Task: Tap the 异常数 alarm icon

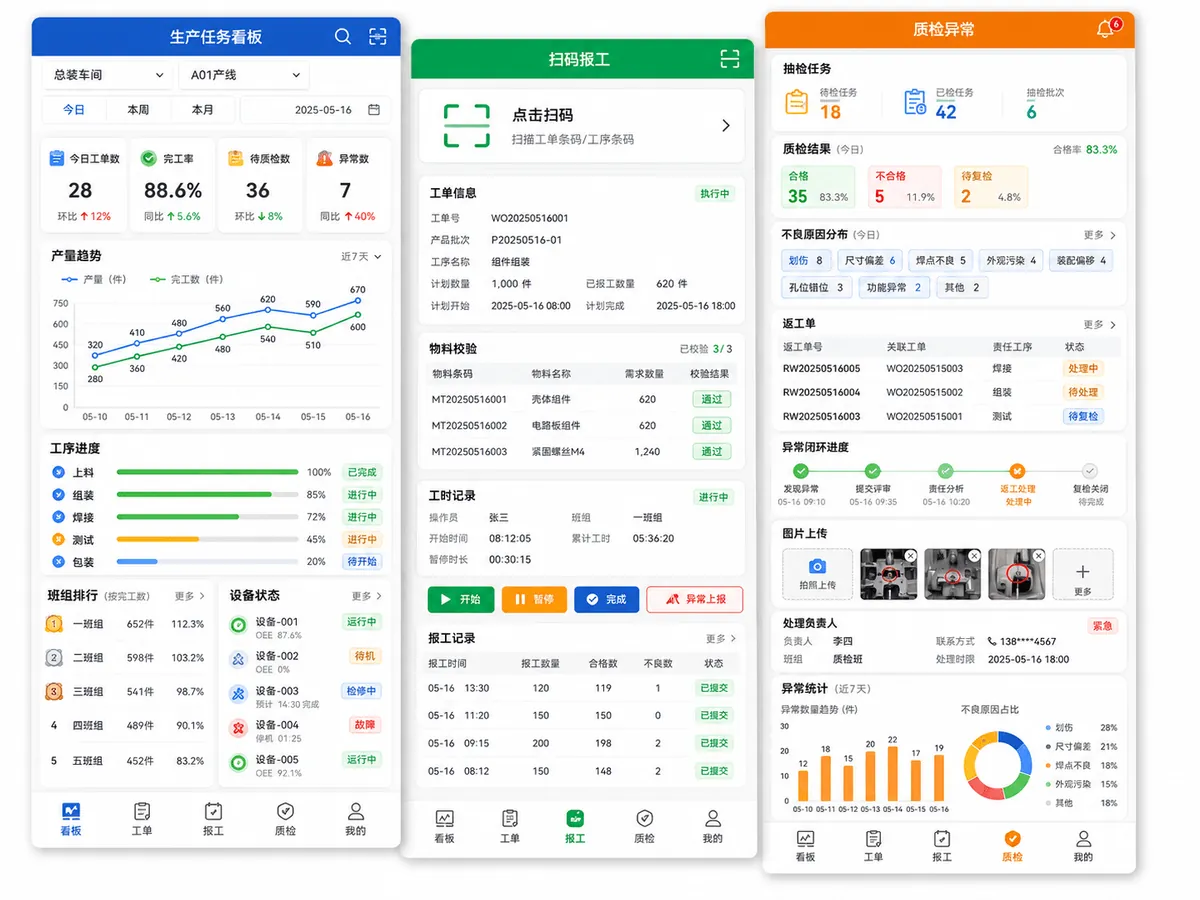Action: pyautogui.click(x=325, y=158)
